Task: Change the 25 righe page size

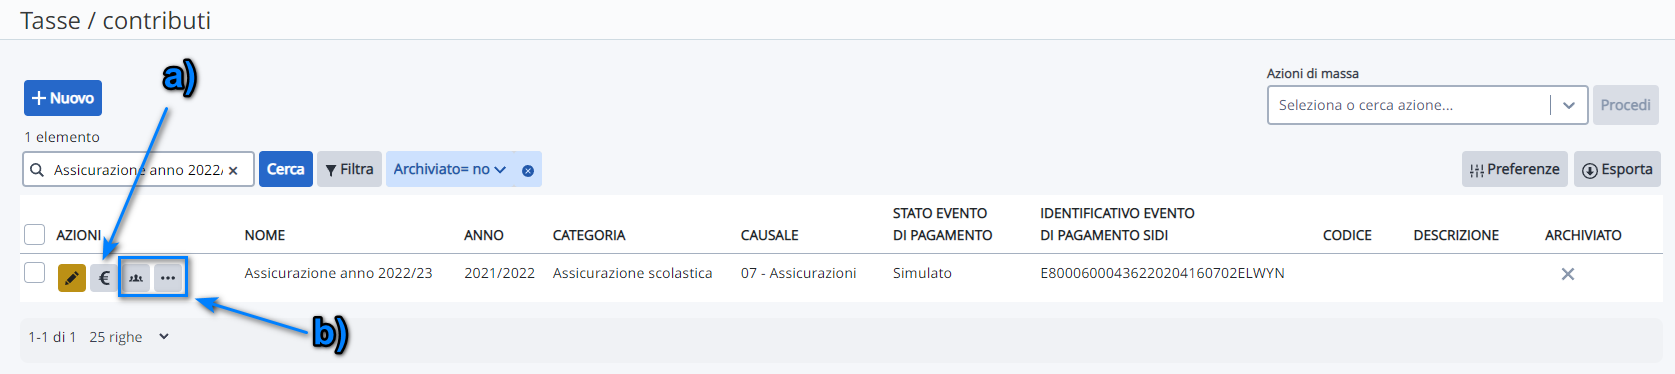Action: (129, 337)
